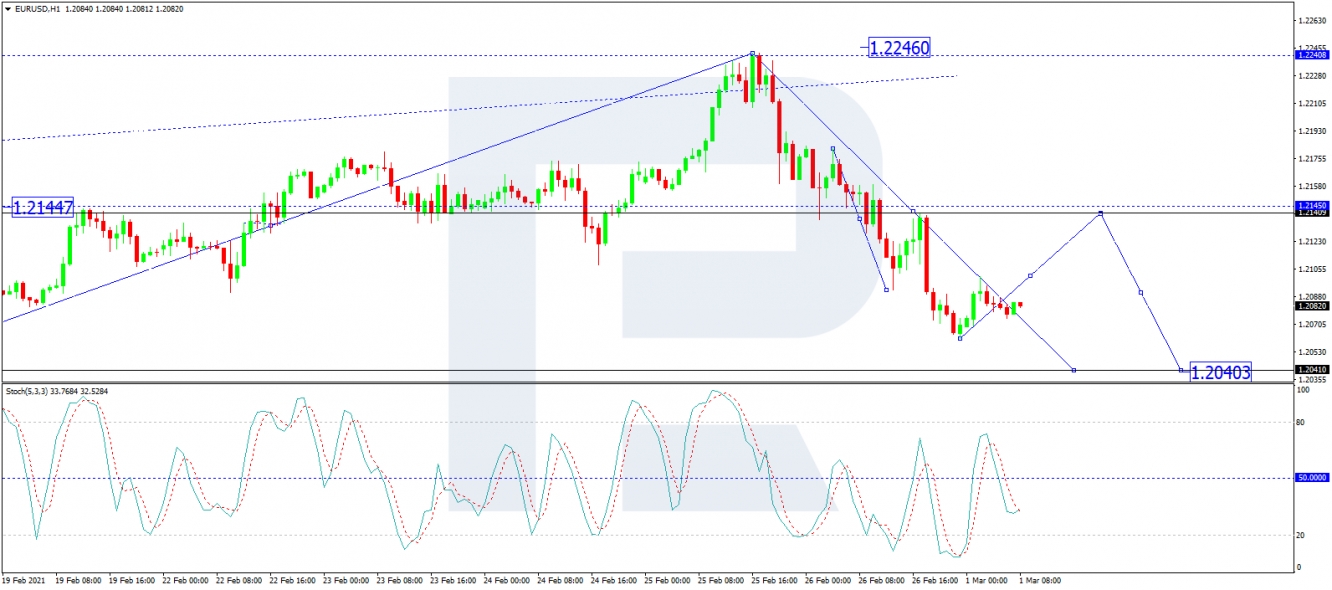Click the 26 Feb 16:00 time label
1332x590 pixels.
click(933, 579)
